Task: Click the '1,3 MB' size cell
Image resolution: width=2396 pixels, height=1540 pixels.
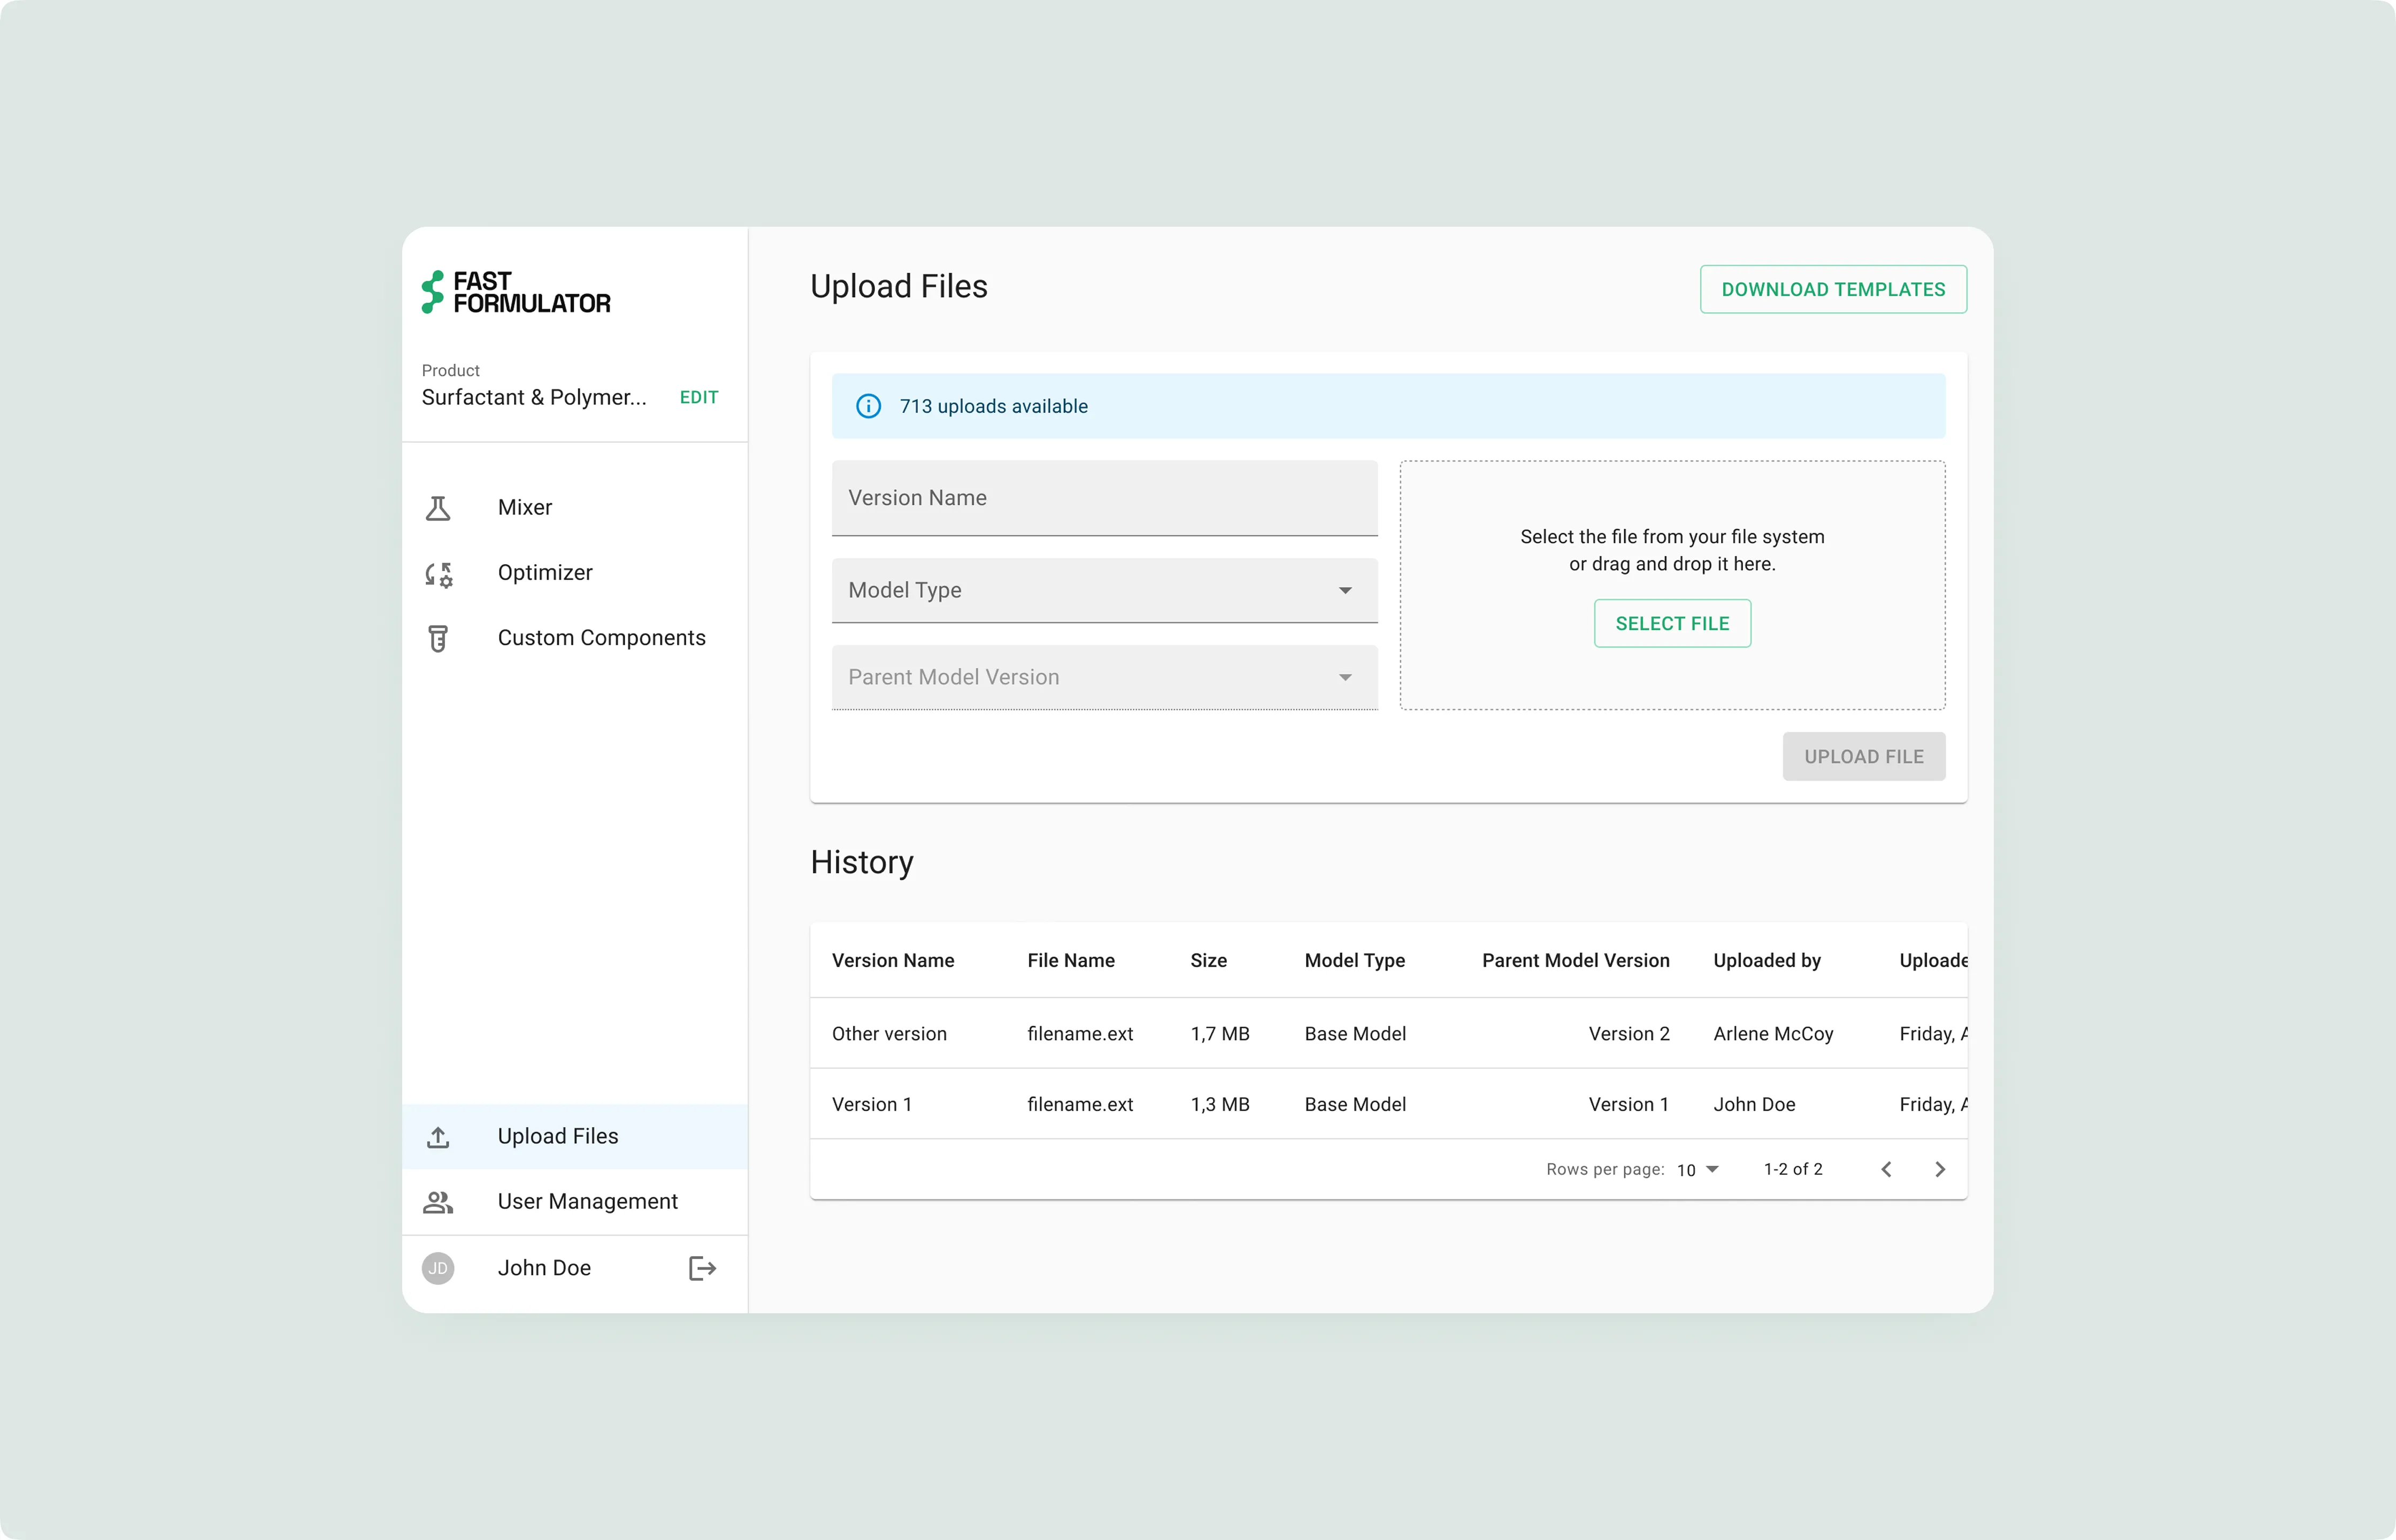Action: [1219, 1104]
